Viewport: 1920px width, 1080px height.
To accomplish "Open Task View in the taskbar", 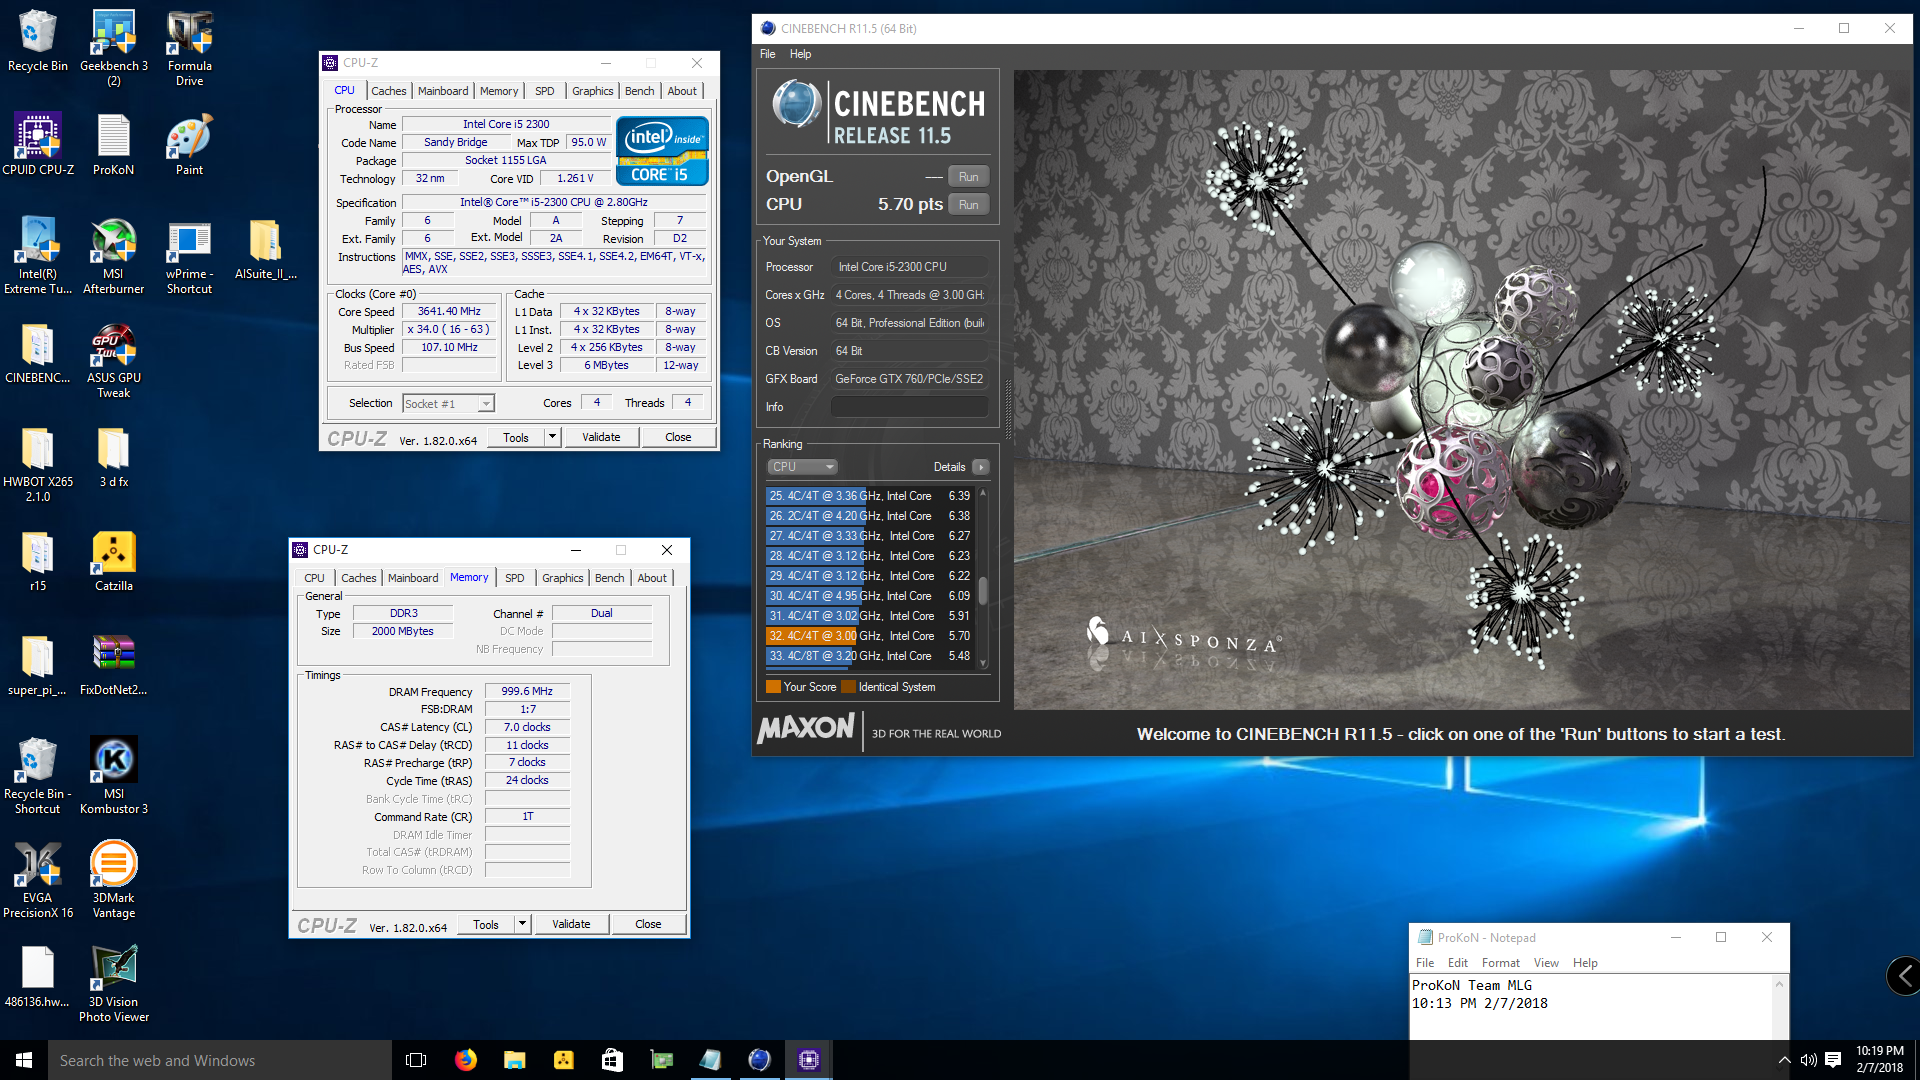I will coord(416,1060).
